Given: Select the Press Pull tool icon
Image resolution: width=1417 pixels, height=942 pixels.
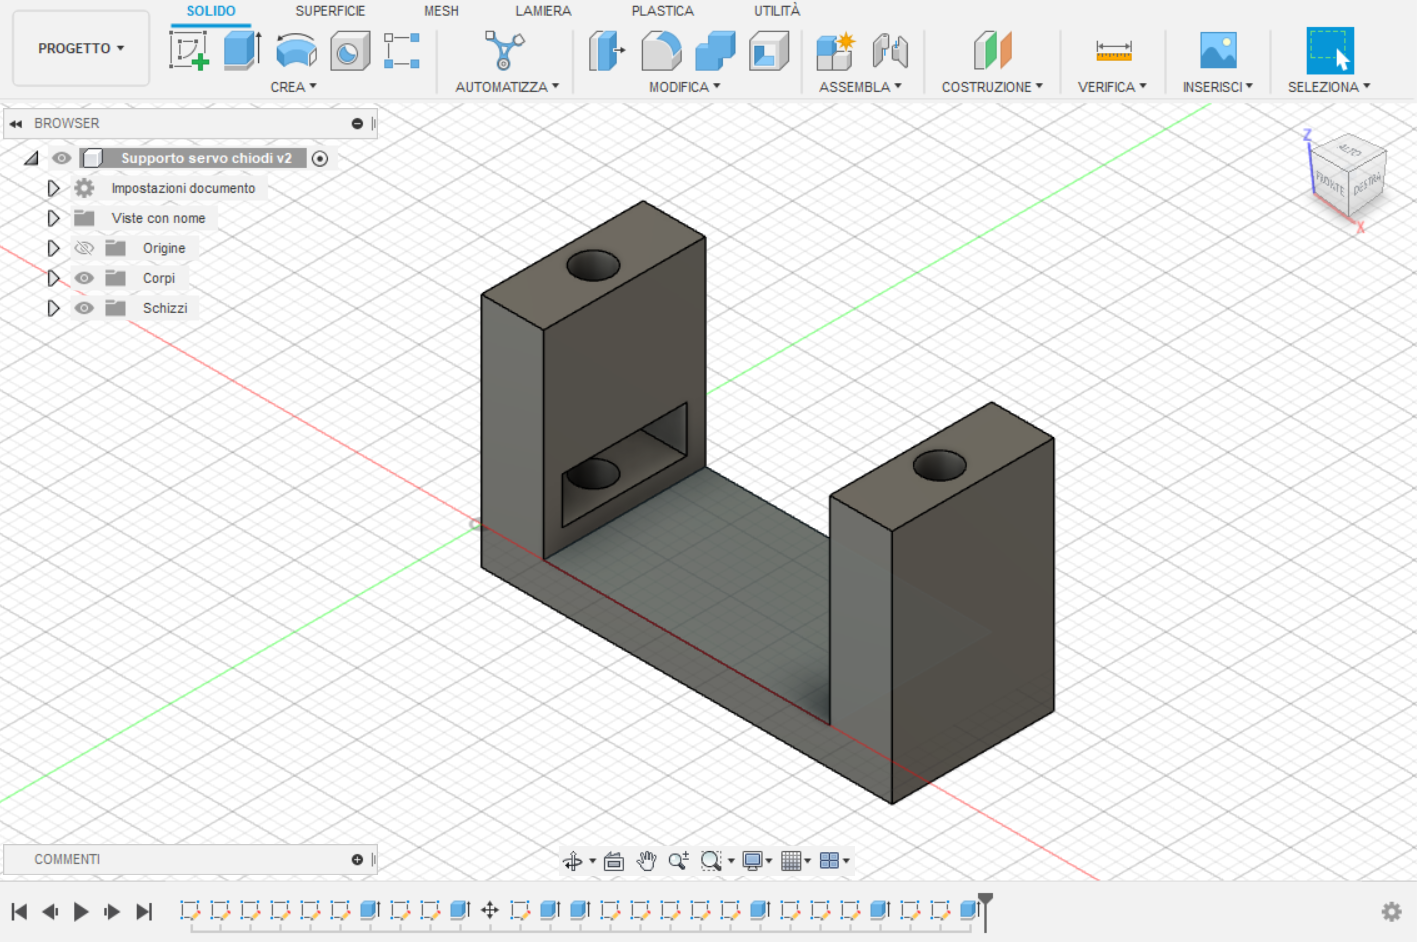Looking at the screenshot, I should coord(606,50).
